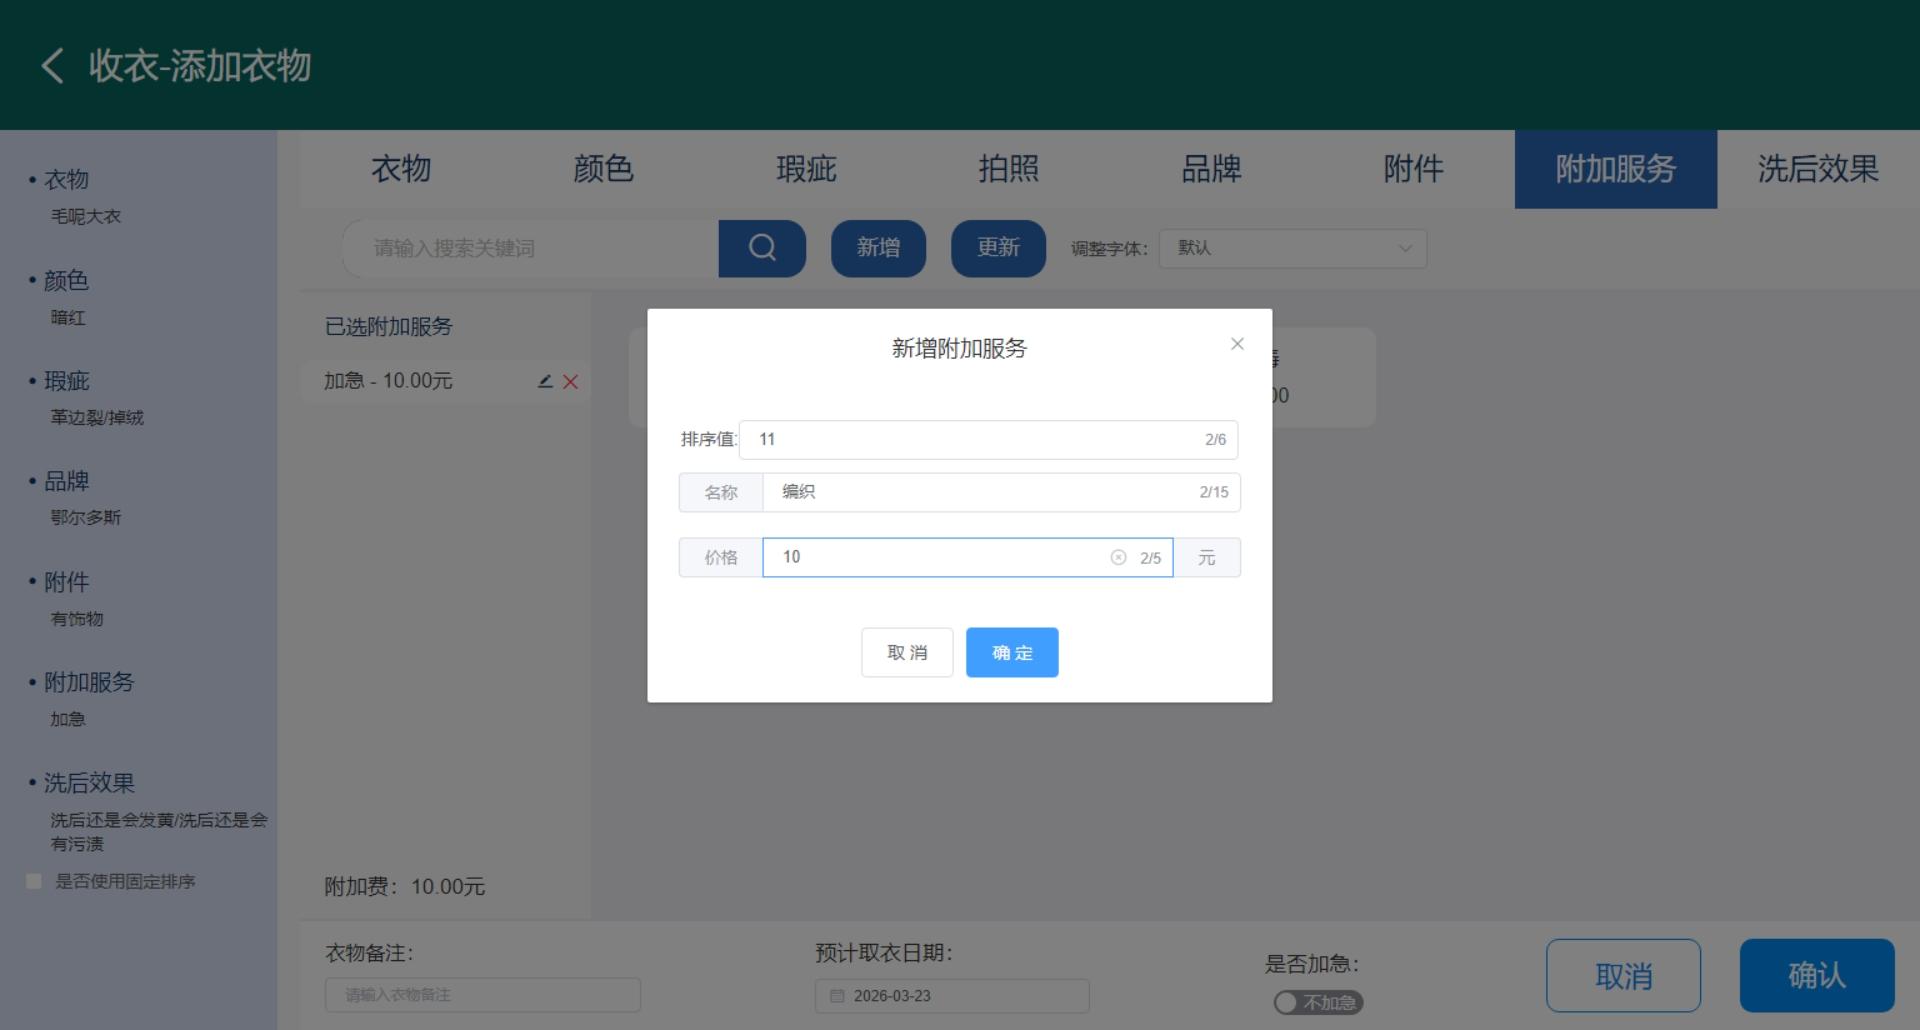This screenshot has width=1920, height=1030.
Task: Toggle the 是否加急 switch
Action: point(1317,1002)
